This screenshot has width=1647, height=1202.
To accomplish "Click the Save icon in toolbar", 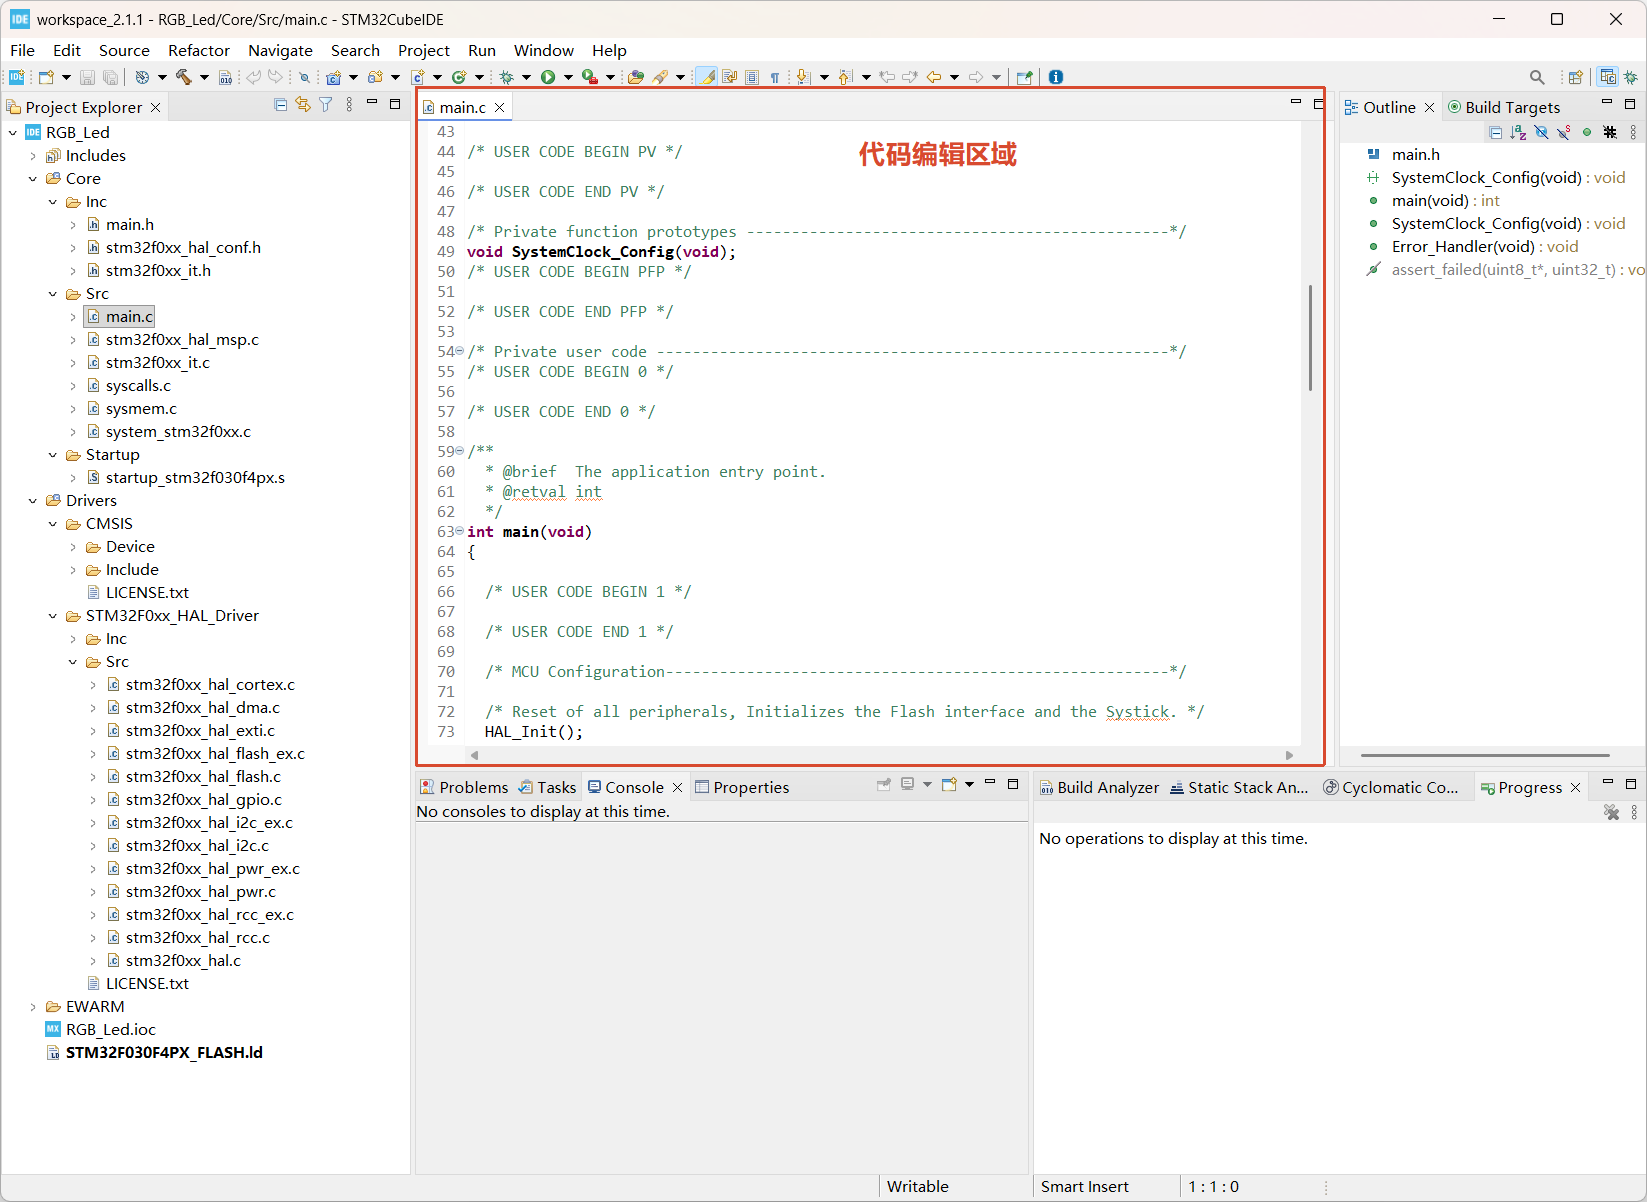I will pos(87,77).
